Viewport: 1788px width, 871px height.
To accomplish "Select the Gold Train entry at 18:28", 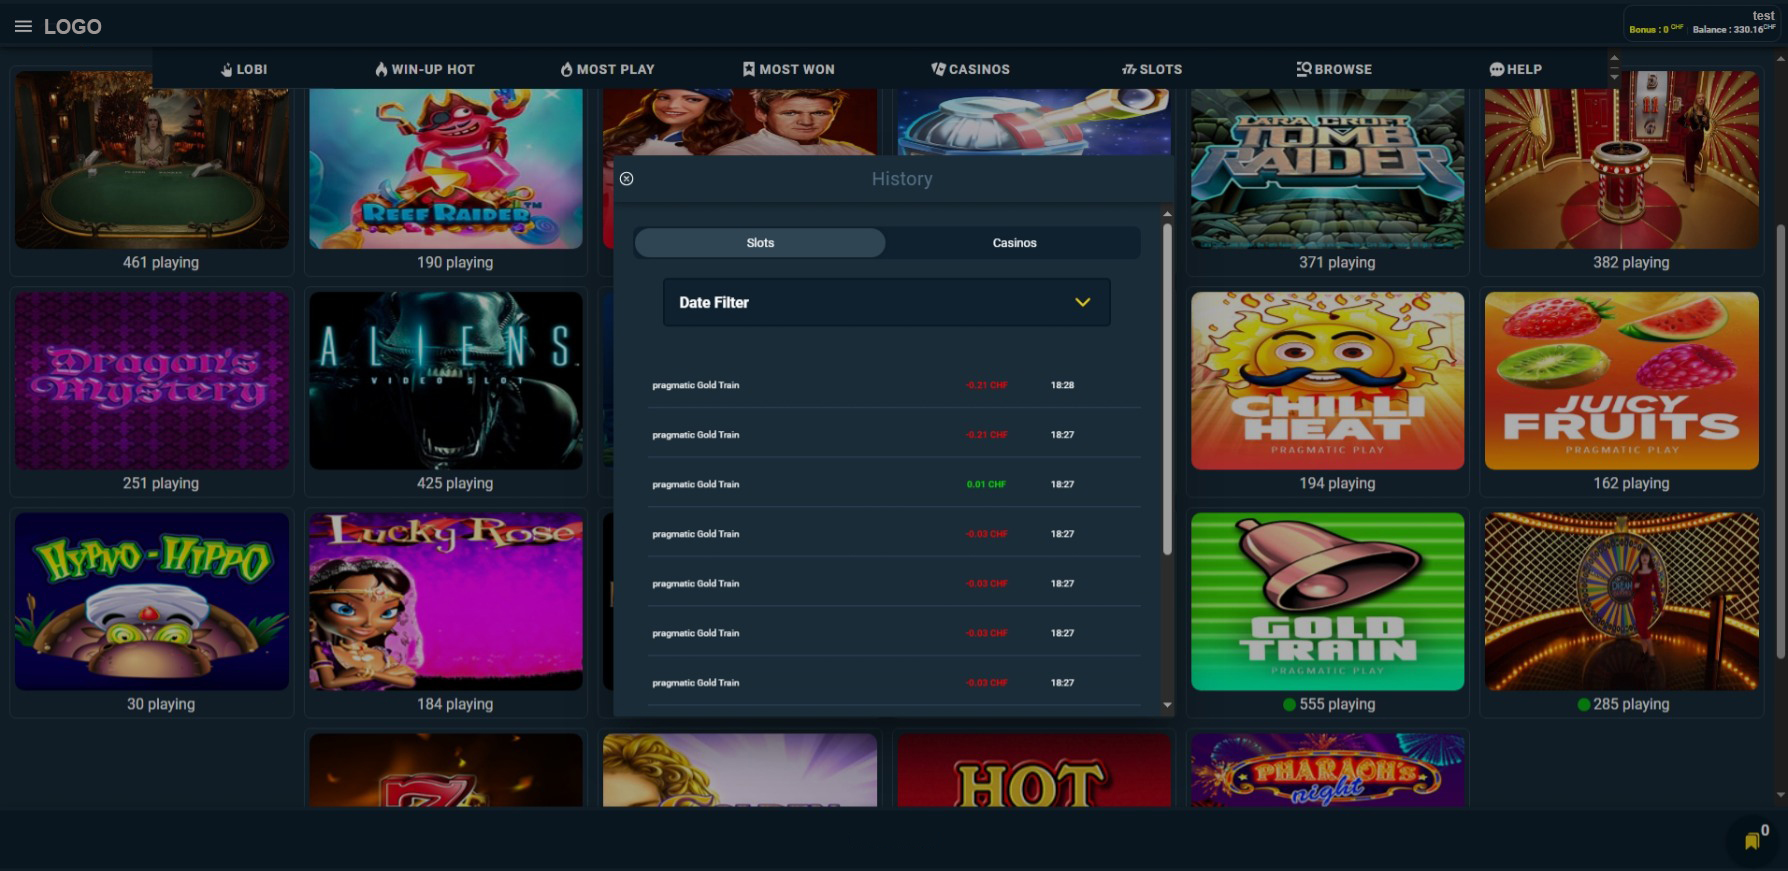I will click(894, 385).
